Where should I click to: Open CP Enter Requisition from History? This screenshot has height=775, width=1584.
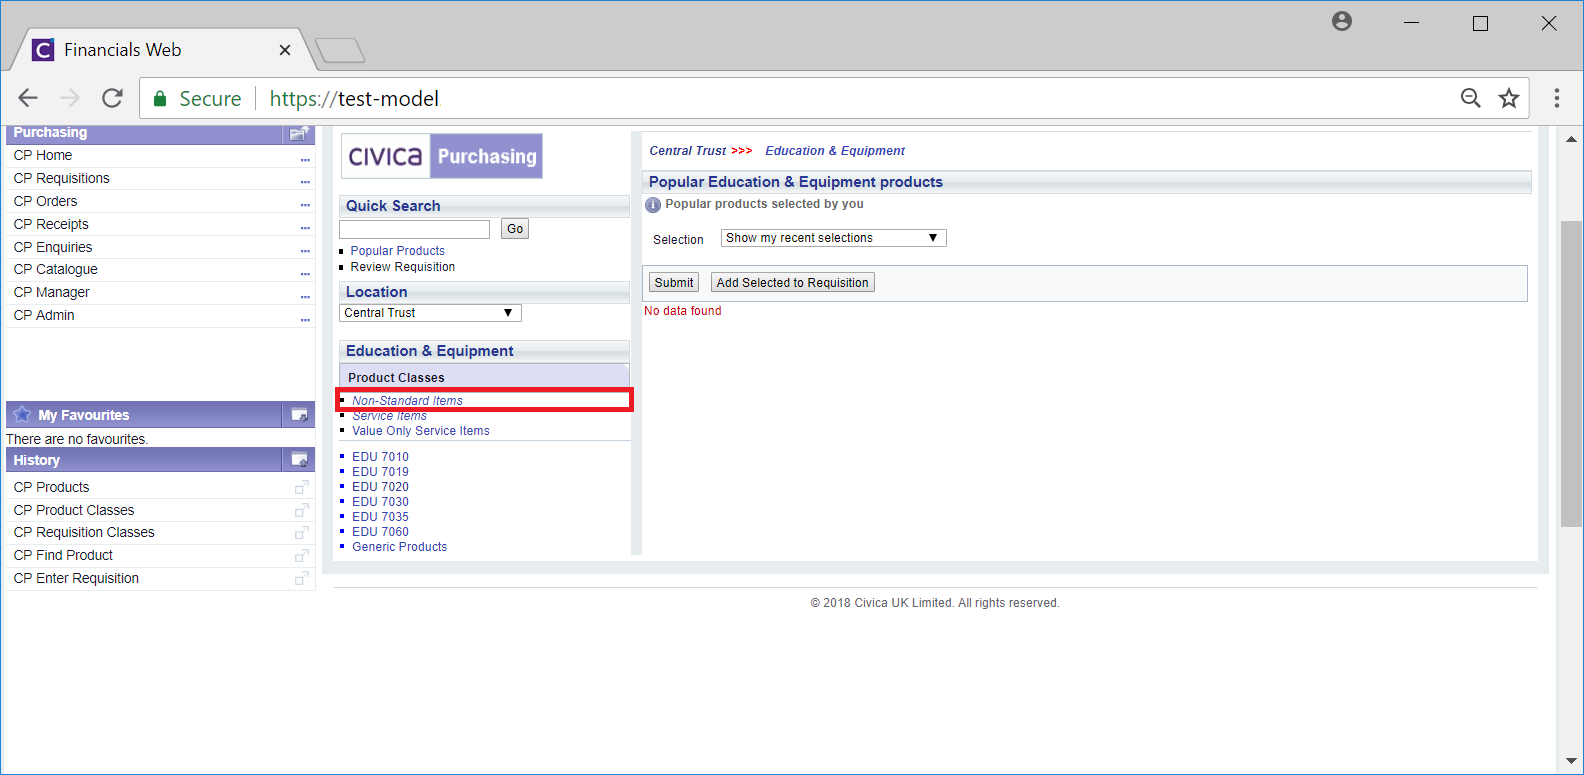[x=76, y=578]
